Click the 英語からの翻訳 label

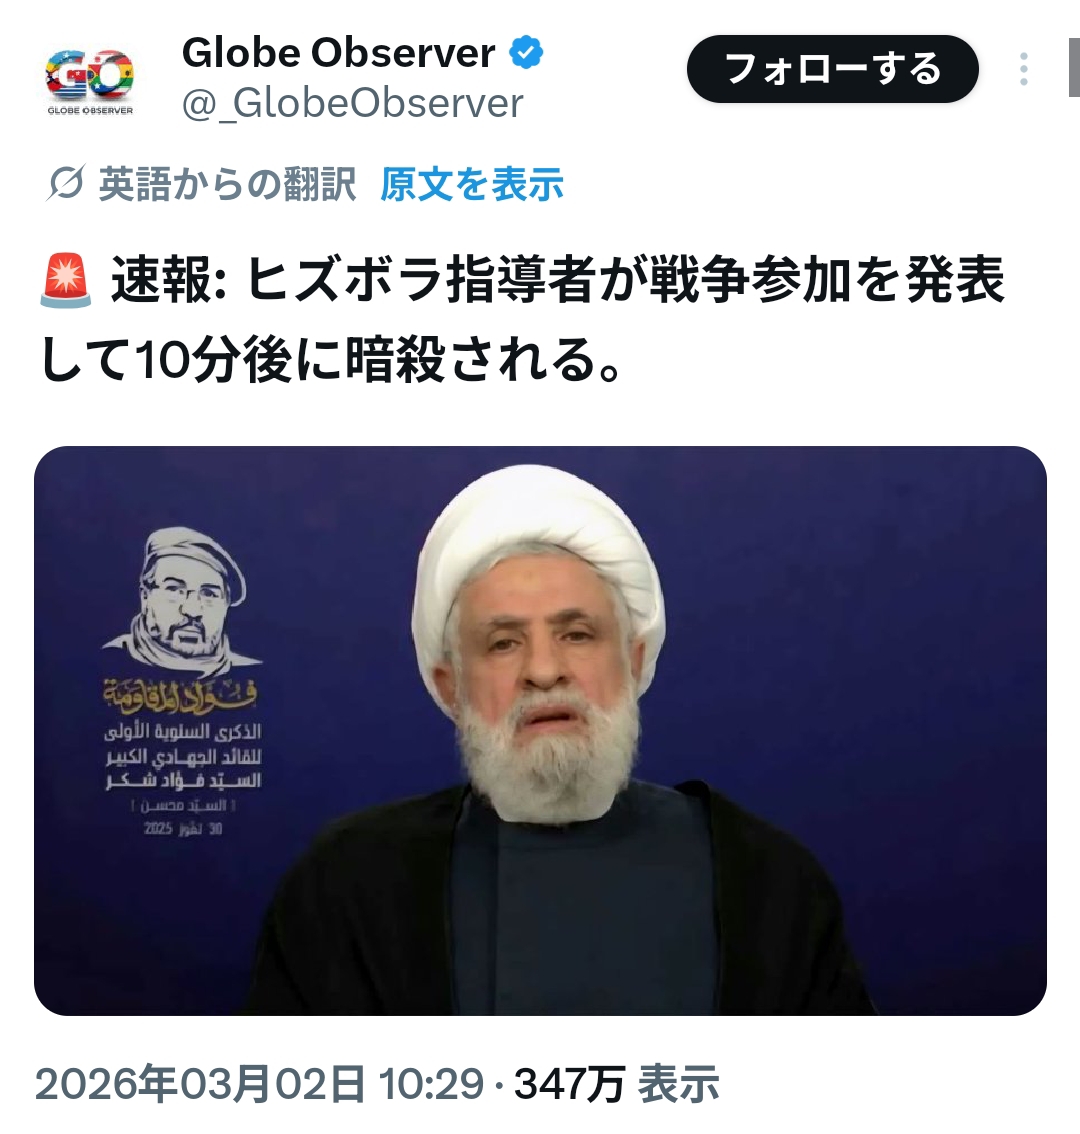tap(227, 184)
